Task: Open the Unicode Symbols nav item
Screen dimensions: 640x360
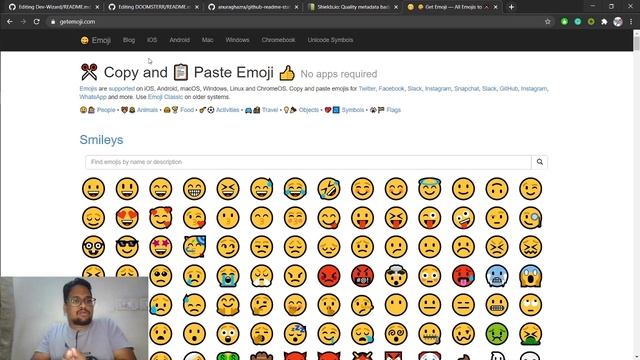Action: click(x=331, y=40)
